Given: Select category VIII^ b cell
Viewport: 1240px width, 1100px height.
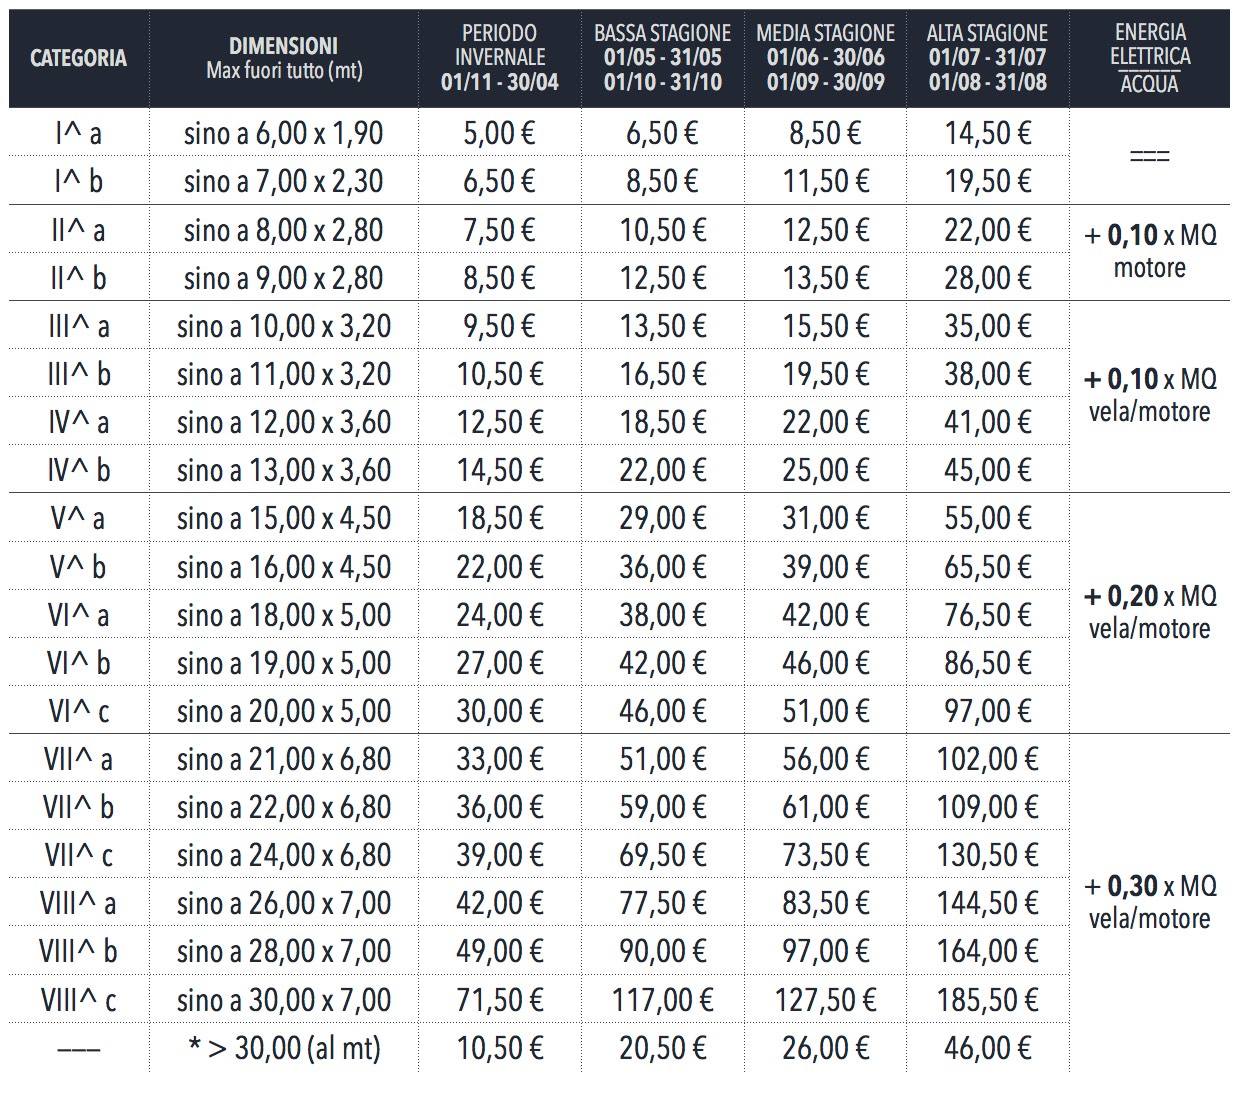Looking at the screenshot, I should (x=78, y=951).
